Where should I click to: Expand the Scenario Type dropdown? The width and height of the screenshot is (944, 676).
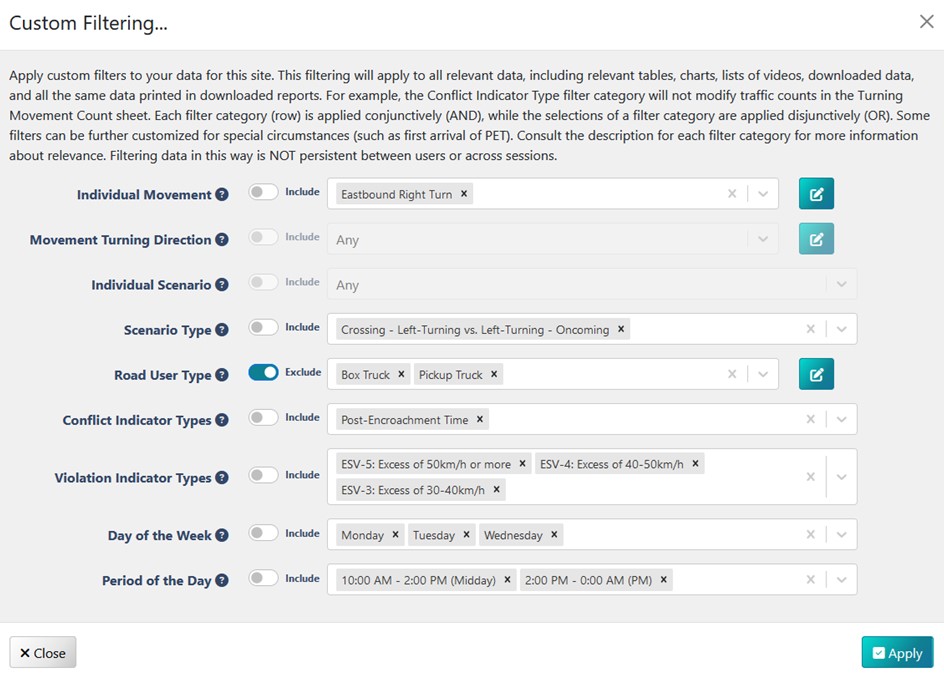(842, 329)
